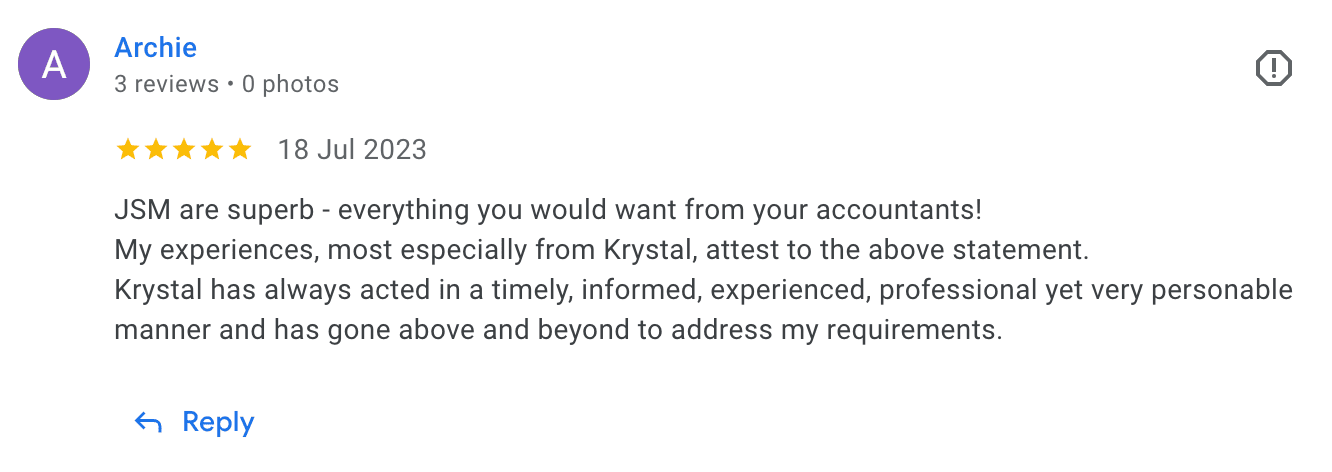This screenshot has height=472, width=1332.
Task: Click the fifth yellow rating star
Action: (239, 150)
